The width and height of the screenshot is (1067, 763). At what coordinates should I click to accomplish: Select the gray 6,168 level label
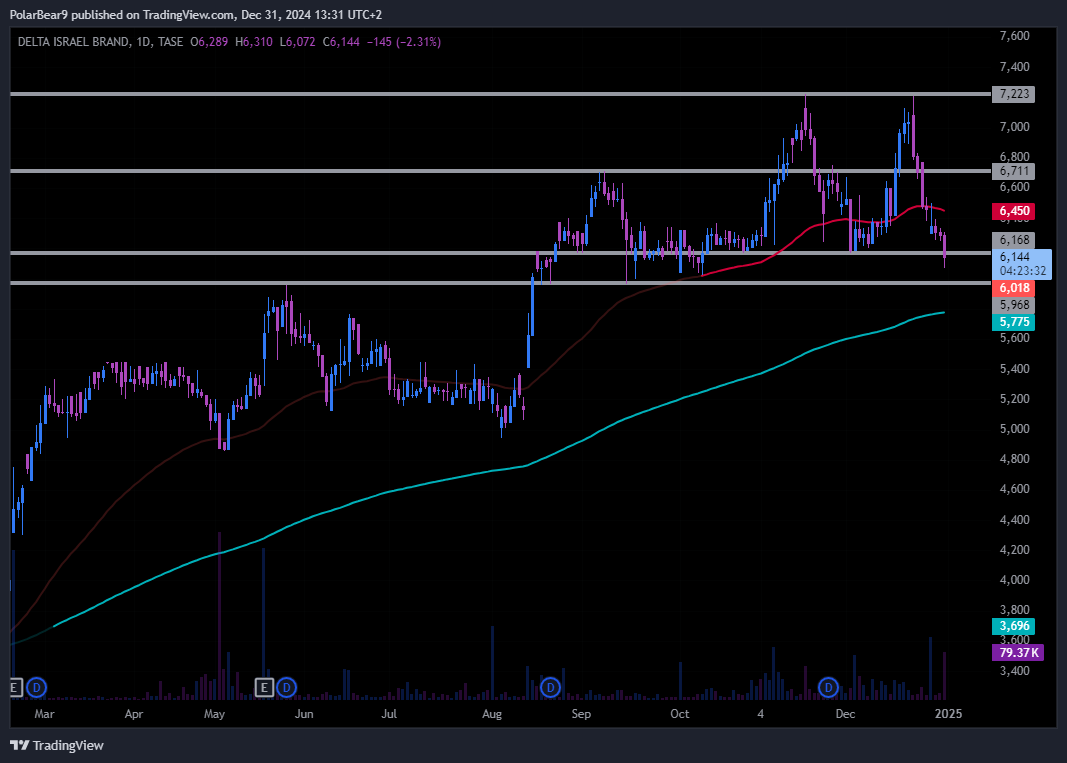tap(1013, 240)
